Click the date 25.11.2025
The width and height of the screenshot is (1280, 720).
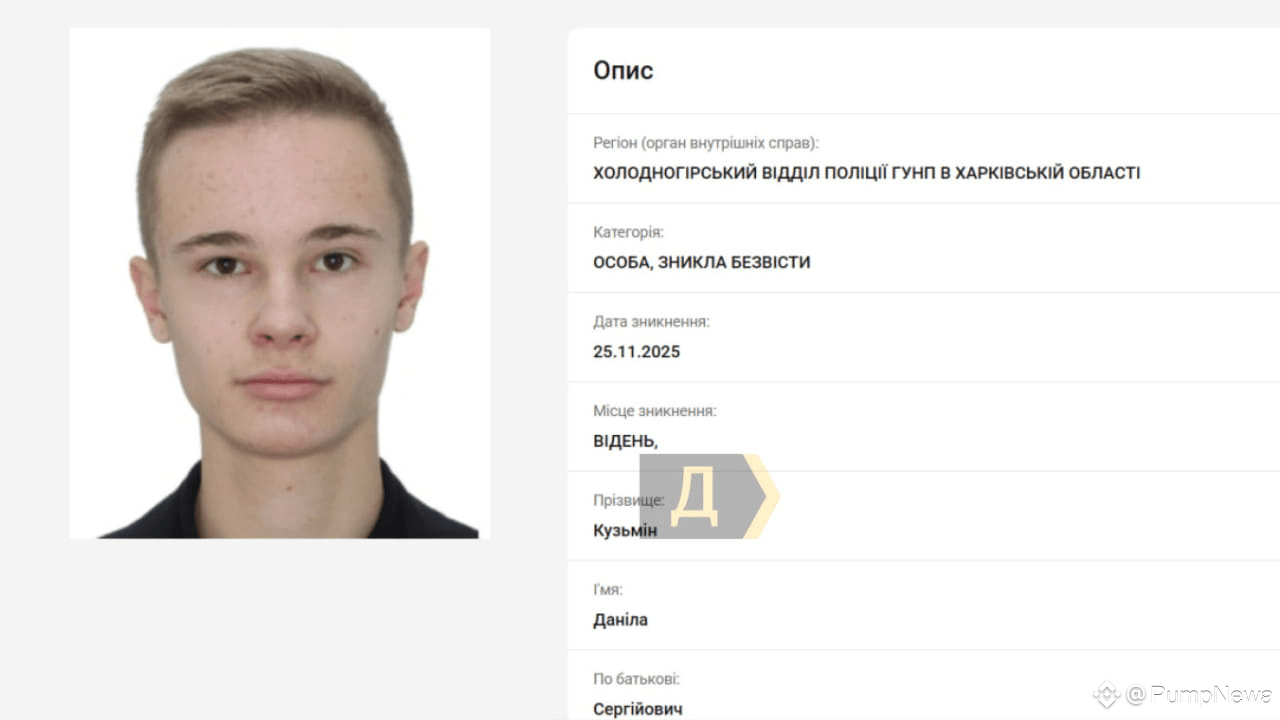tap(637, 352)
